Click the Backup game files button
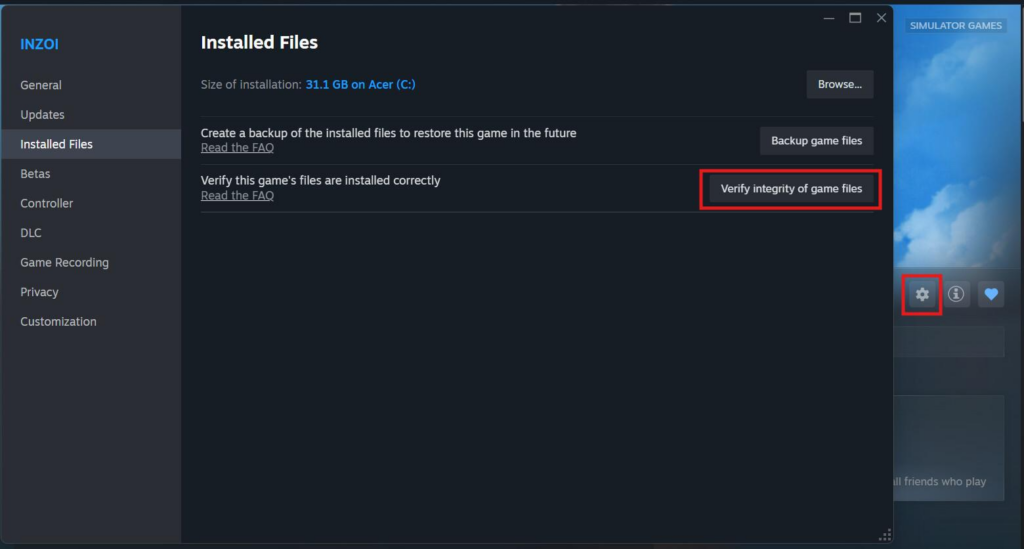 pos(816,141)
